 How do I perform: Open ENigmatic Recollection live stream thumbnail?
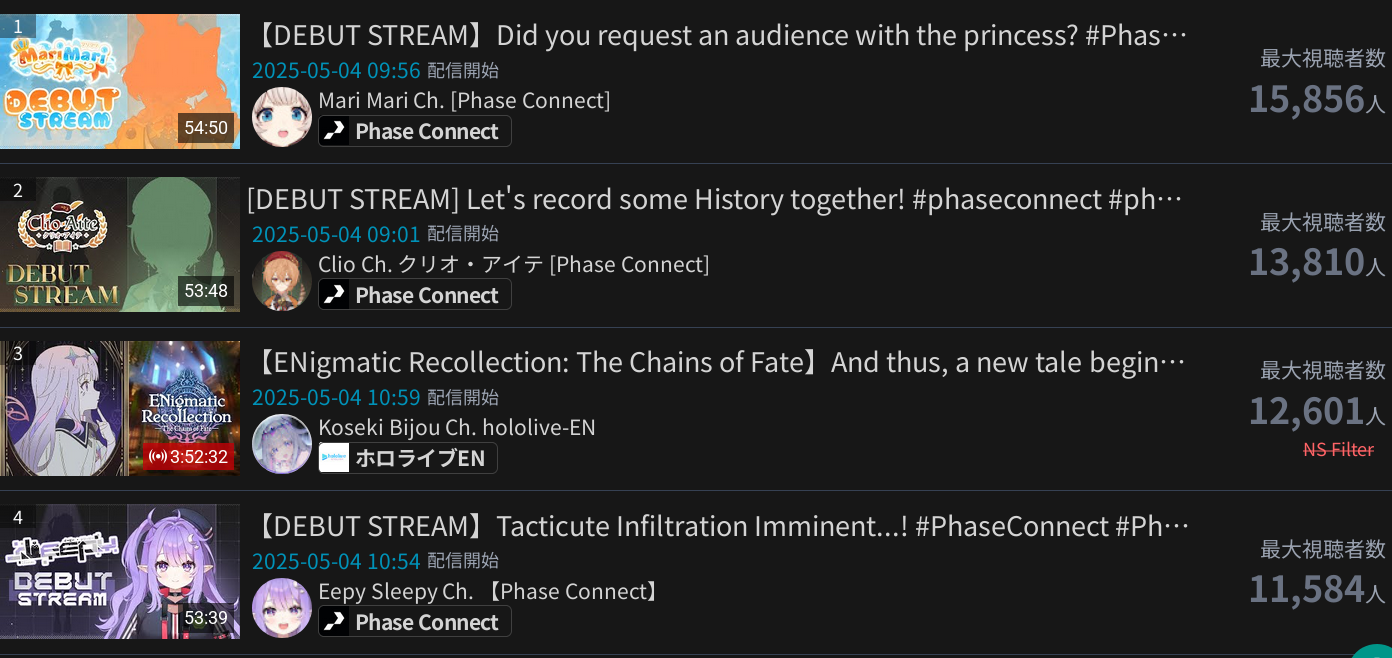click(x=120, y=408)
